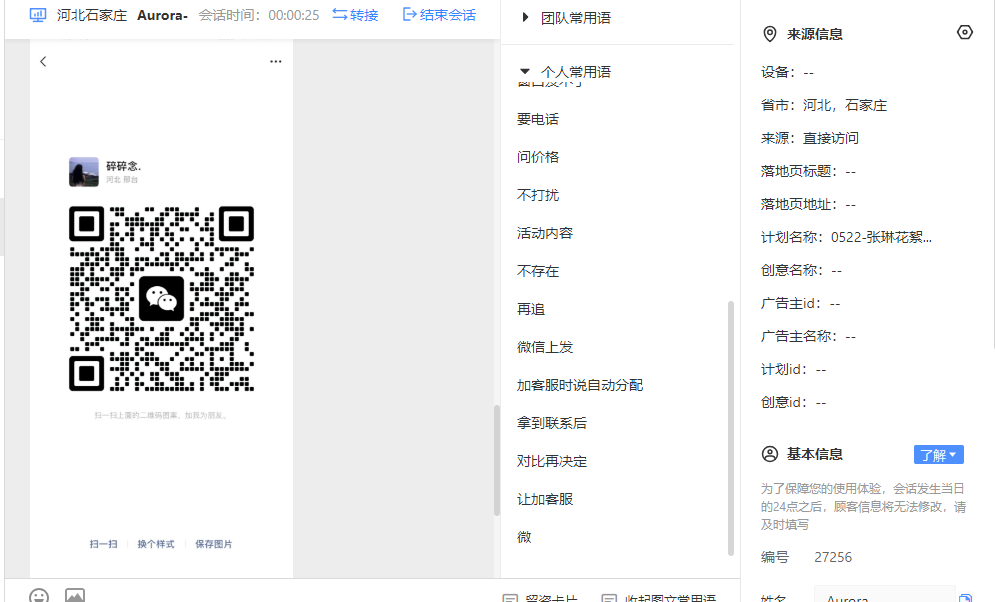Click the 碎碎念 profile avatar
995x602 pixels.
pos(84,172)
